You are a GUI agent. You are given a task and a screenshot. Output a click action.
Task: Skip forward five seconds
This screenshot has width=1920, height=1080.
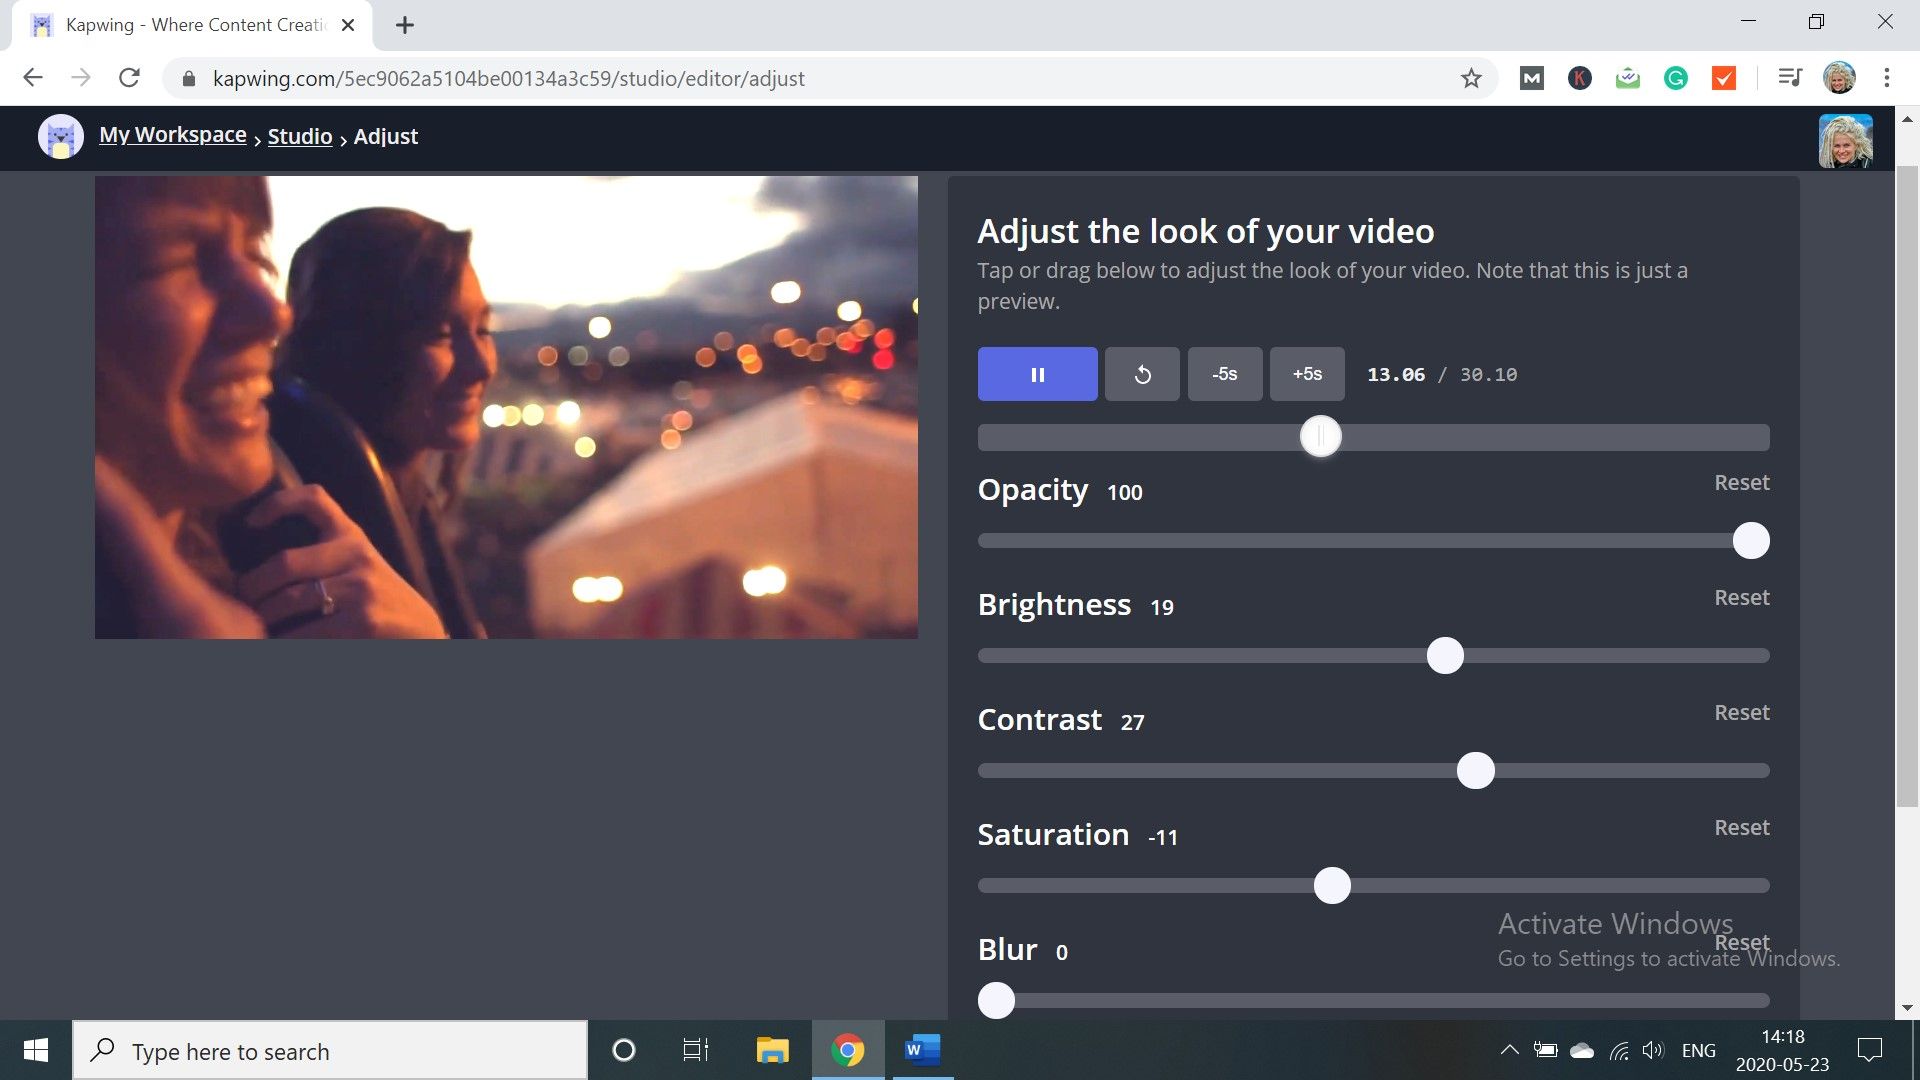pyautogui.click(x=1306, y=374)
